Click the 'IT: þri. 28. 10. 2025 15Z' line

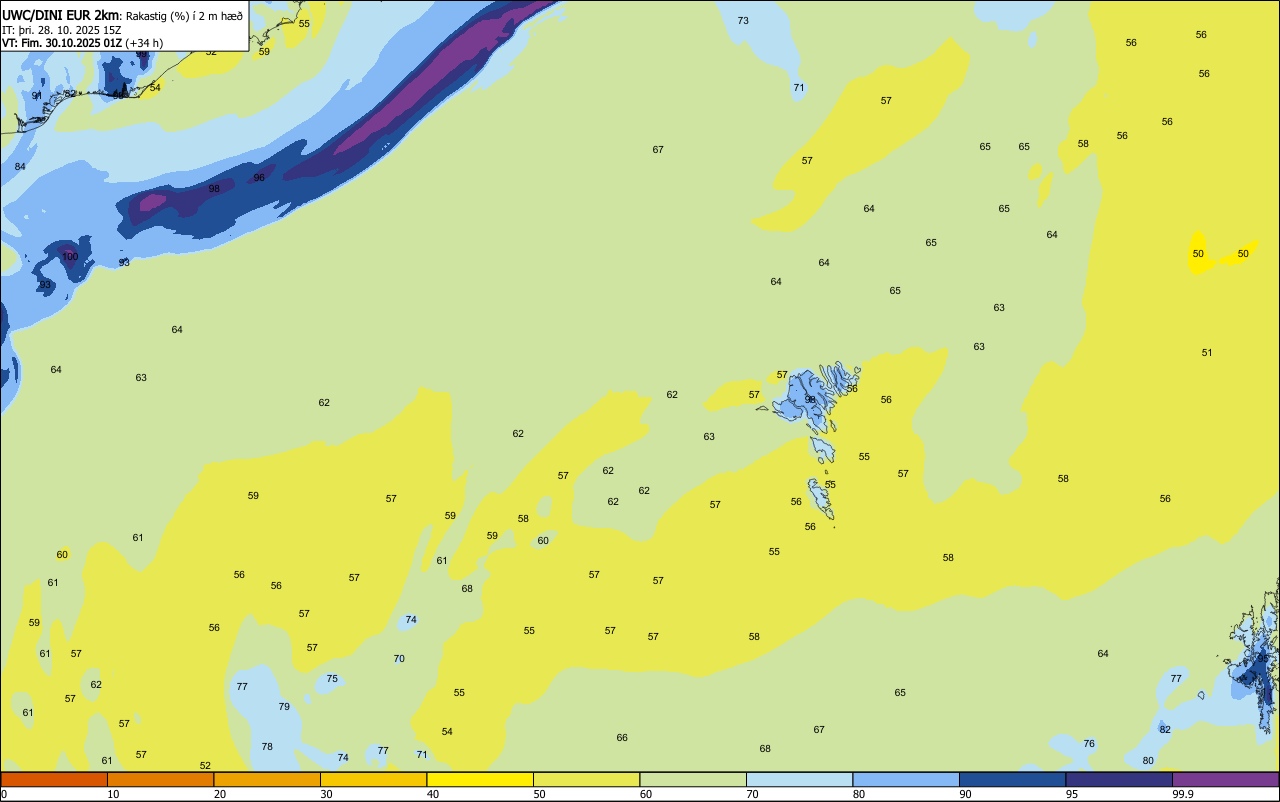[62, 30]
